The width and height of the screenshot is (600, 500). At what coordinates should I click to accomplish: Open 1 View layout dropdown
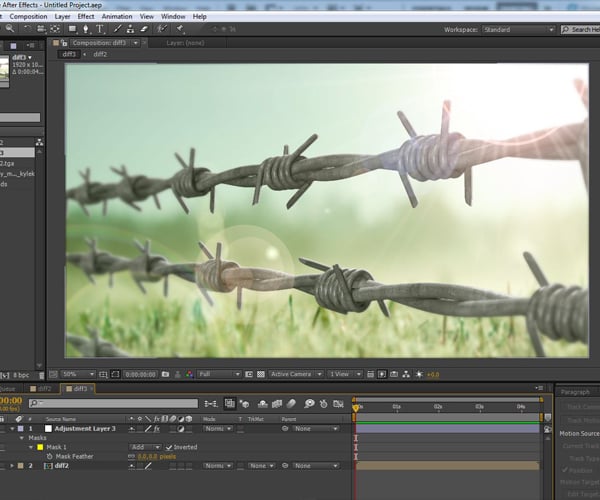[x=345, y=374]
